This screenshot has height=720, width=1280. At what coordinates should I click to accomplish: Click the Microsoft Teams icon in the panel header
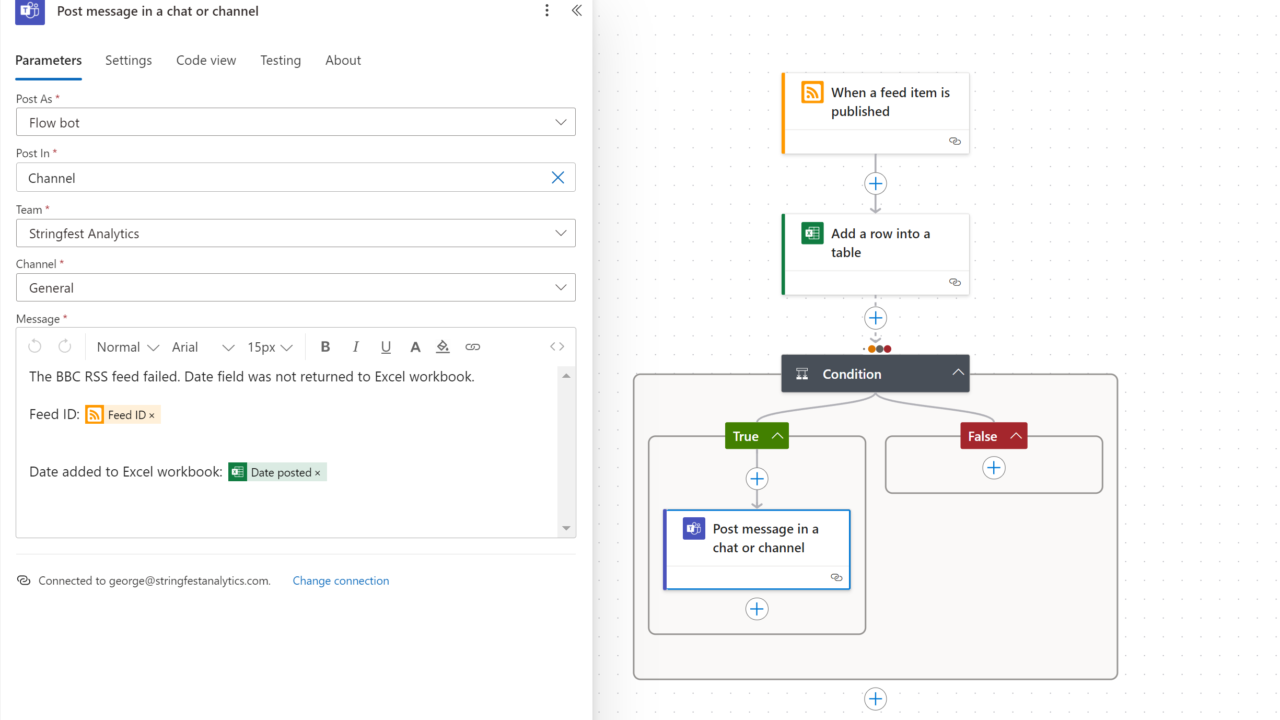[x=30, y=12]
